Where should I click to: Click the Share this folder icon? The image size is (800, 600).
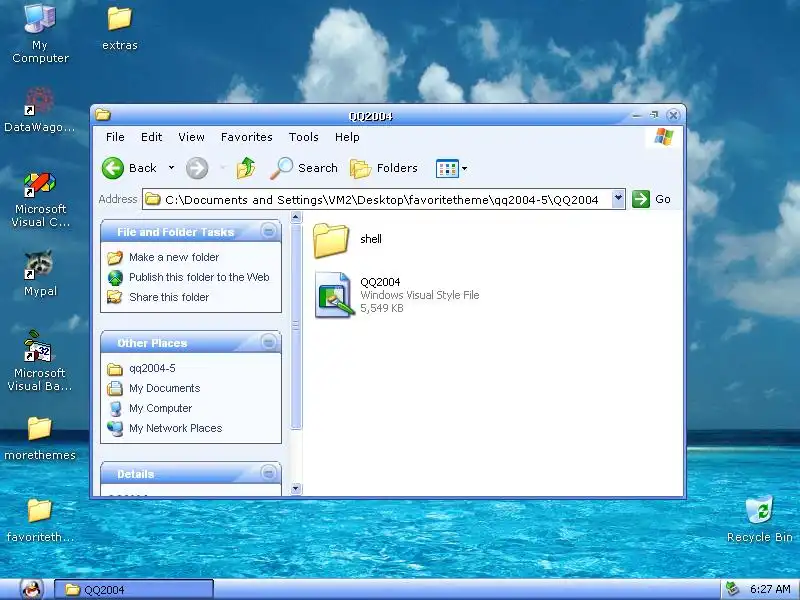pyautogui.click(x=115, y=297)
